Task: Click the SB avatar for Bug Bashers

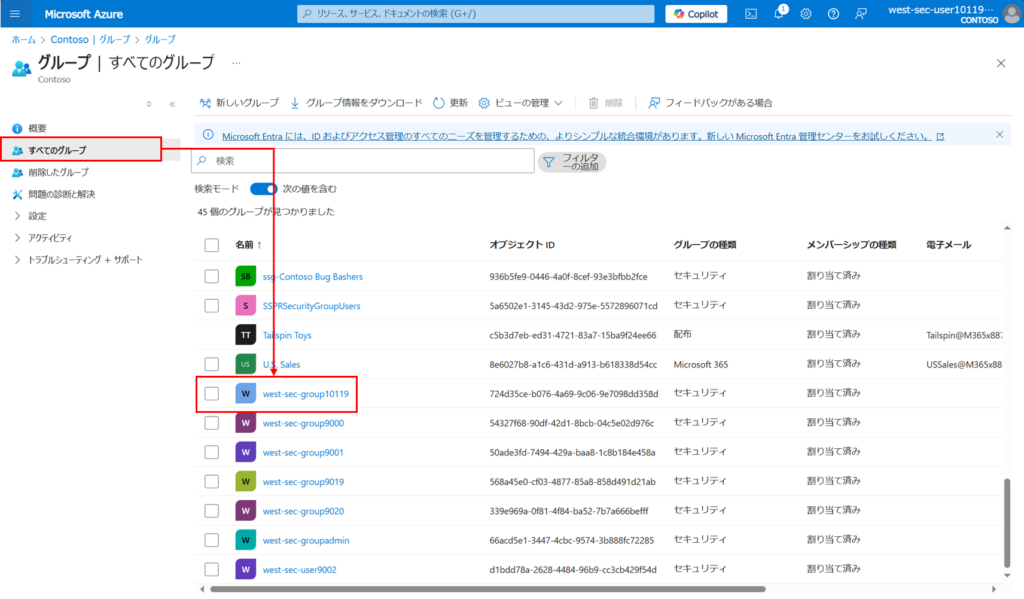Action: click(x=246, y=276)
